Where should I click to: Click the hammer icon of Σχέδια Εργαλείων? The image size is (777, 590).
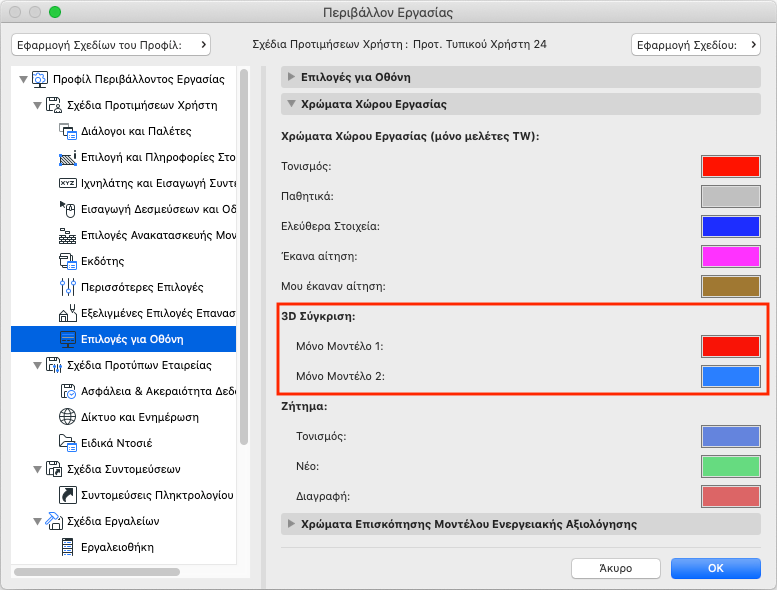54,521
